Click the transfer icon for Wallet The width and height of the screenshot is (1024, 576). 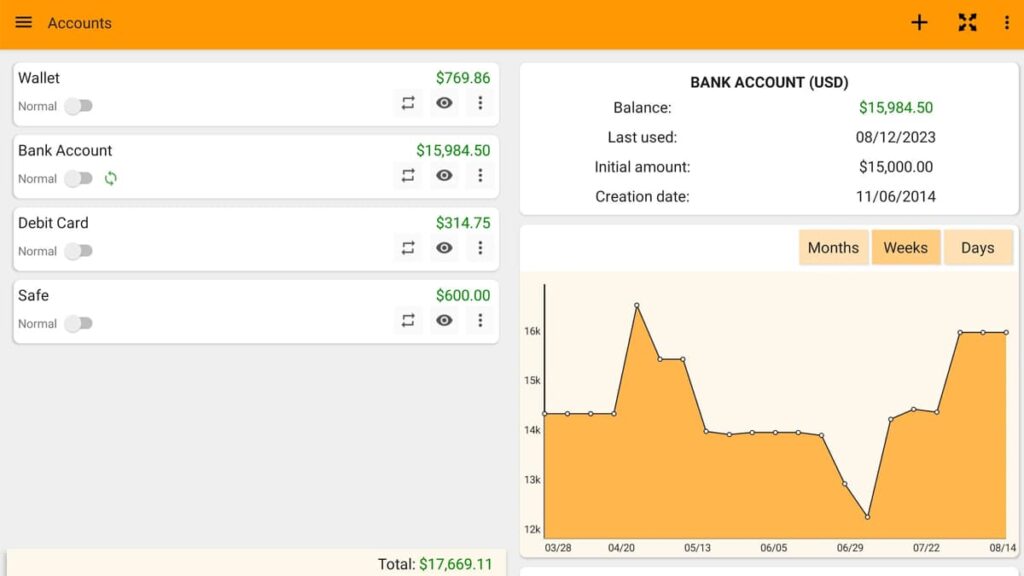click(x=408, y=103)
